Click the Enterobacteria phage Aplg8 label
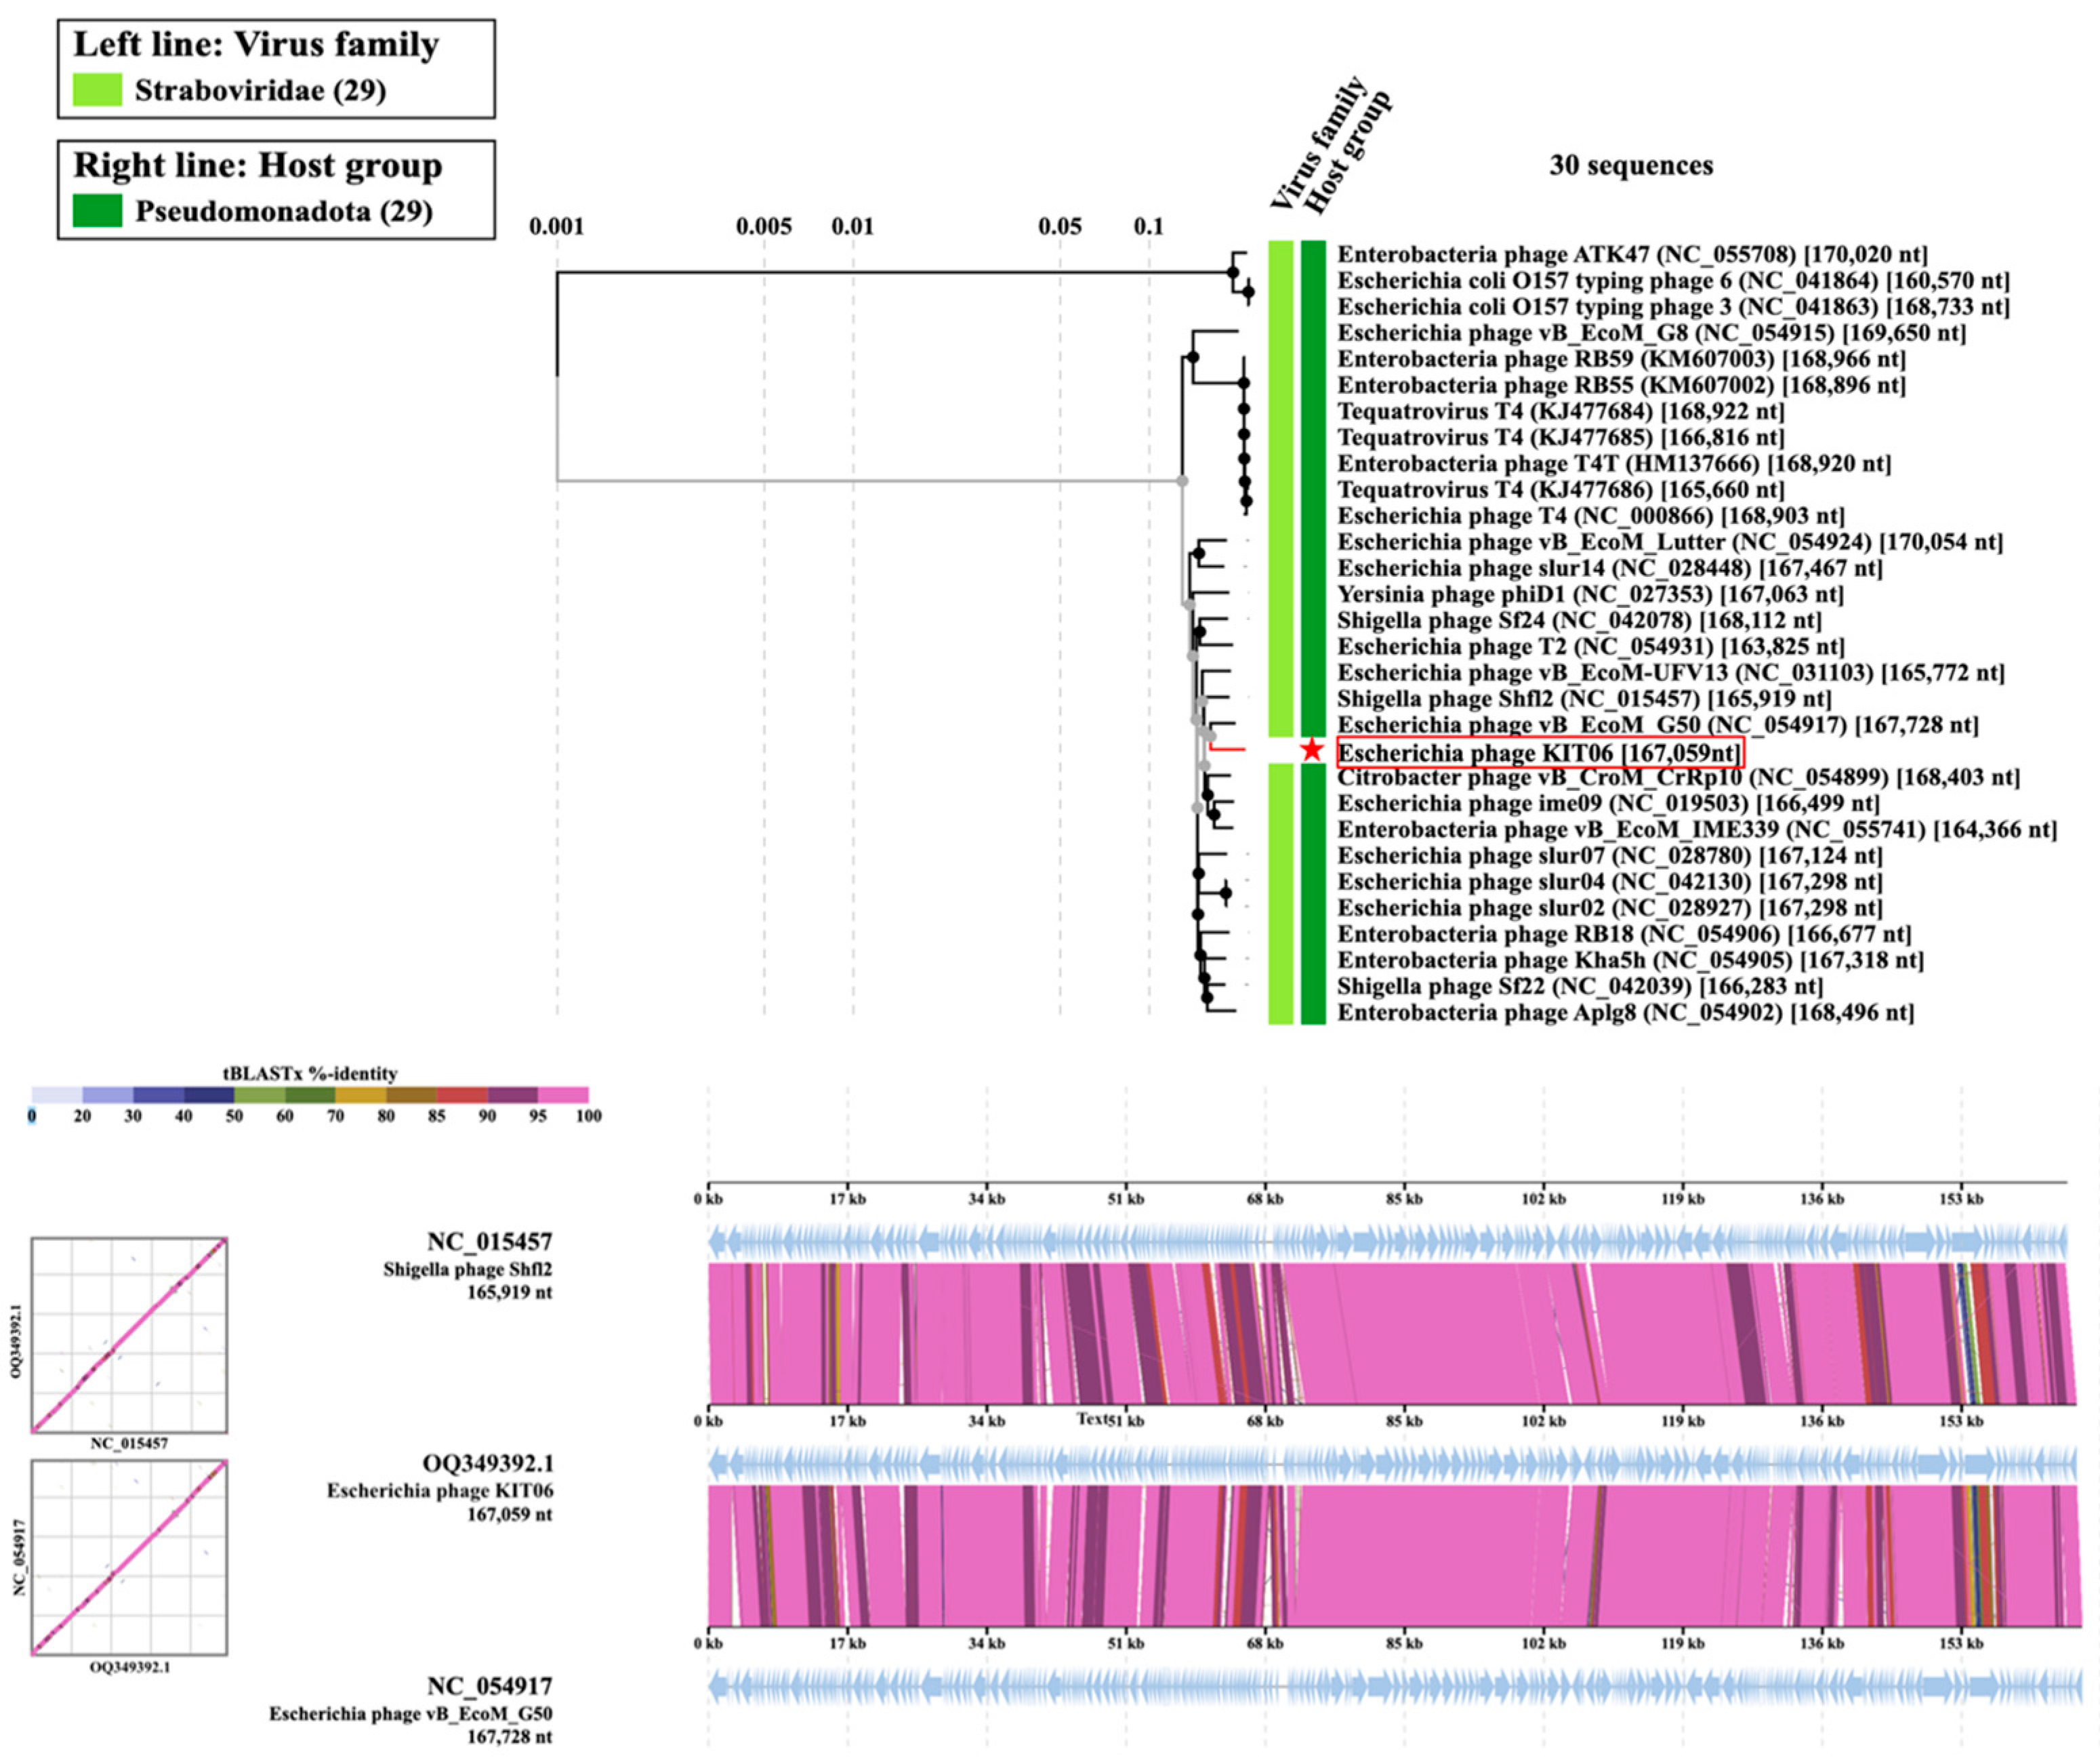 point(1625,1013)
